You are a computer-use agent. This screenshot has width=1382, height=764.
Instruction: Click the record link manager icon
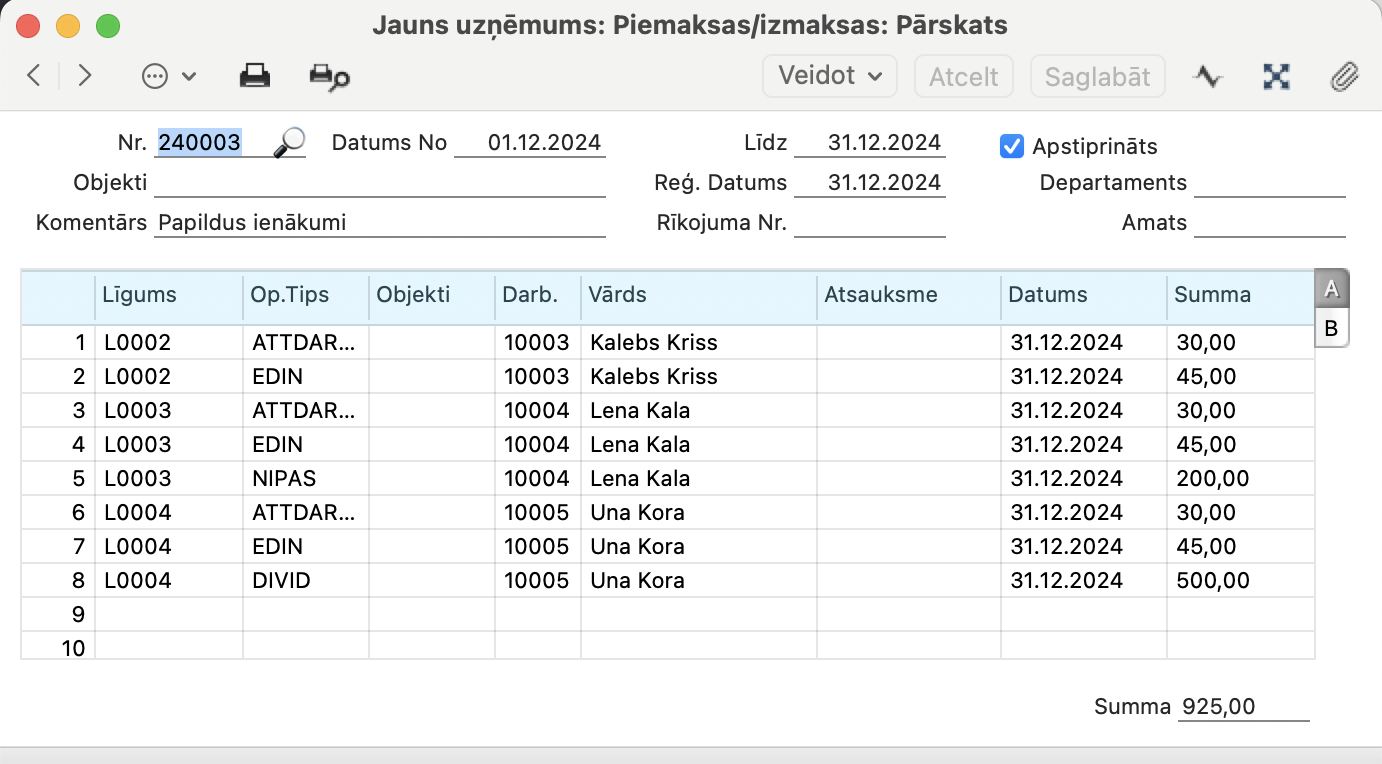(x=1276, y=77)
